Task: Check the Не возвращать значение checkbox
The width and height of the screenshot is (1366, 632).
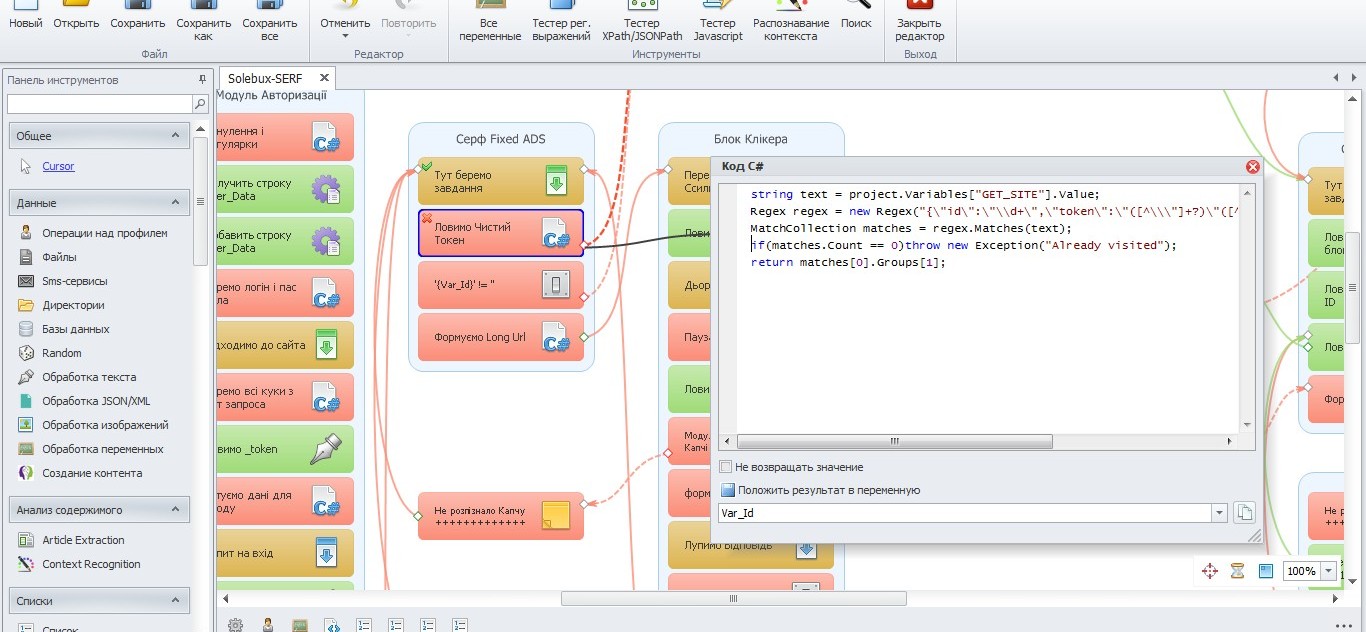Action: [727, 467]
